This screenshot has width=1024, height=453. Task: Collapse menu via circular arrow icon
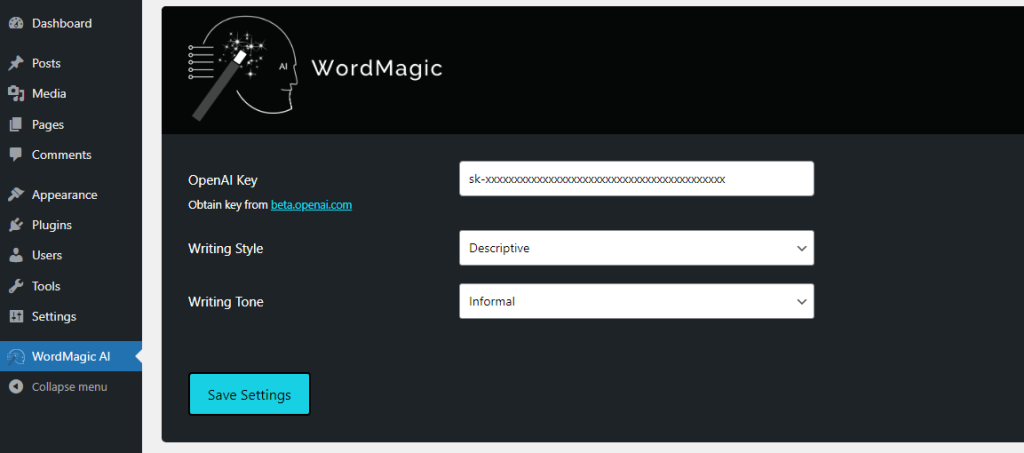click(x=16, y=387)
